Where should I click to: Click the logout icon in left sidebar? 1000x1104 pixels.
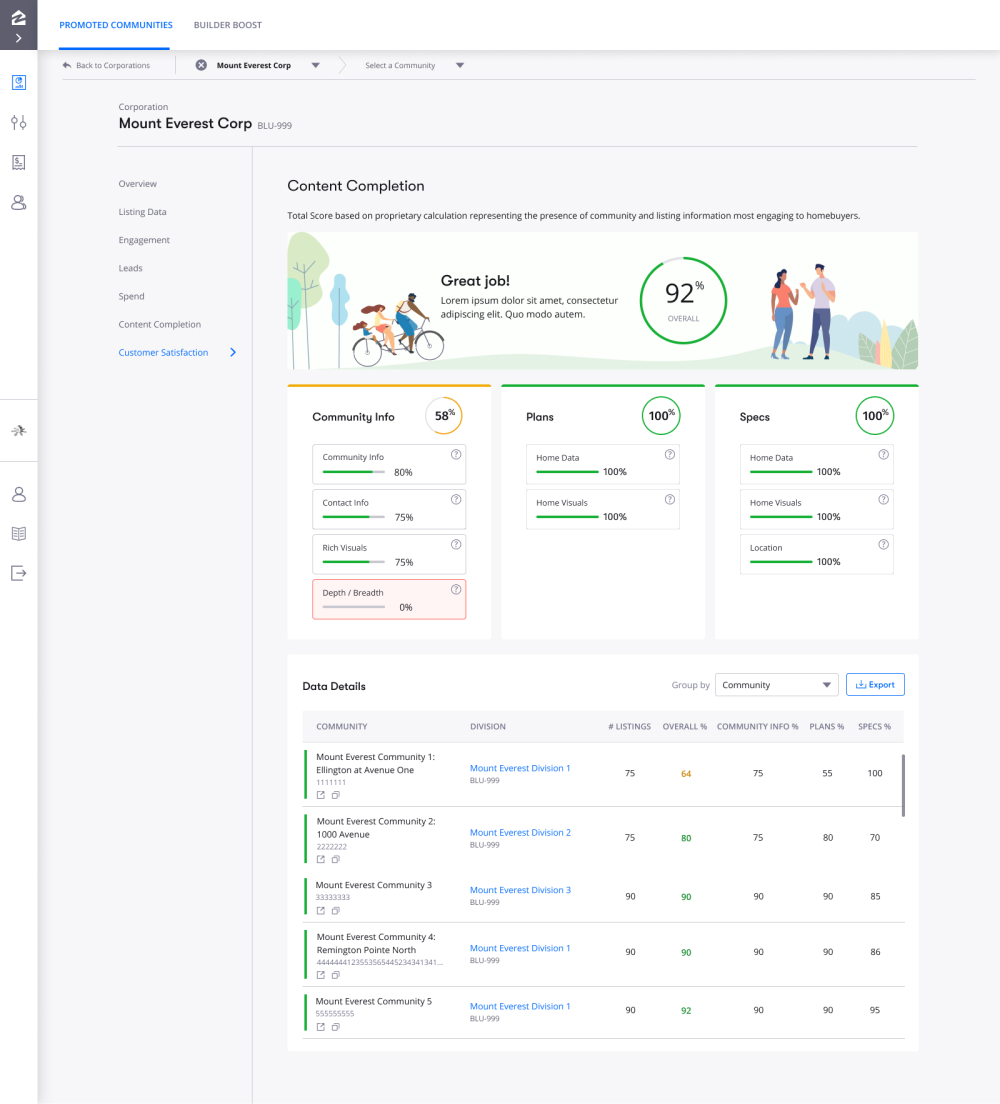[18, 573]
